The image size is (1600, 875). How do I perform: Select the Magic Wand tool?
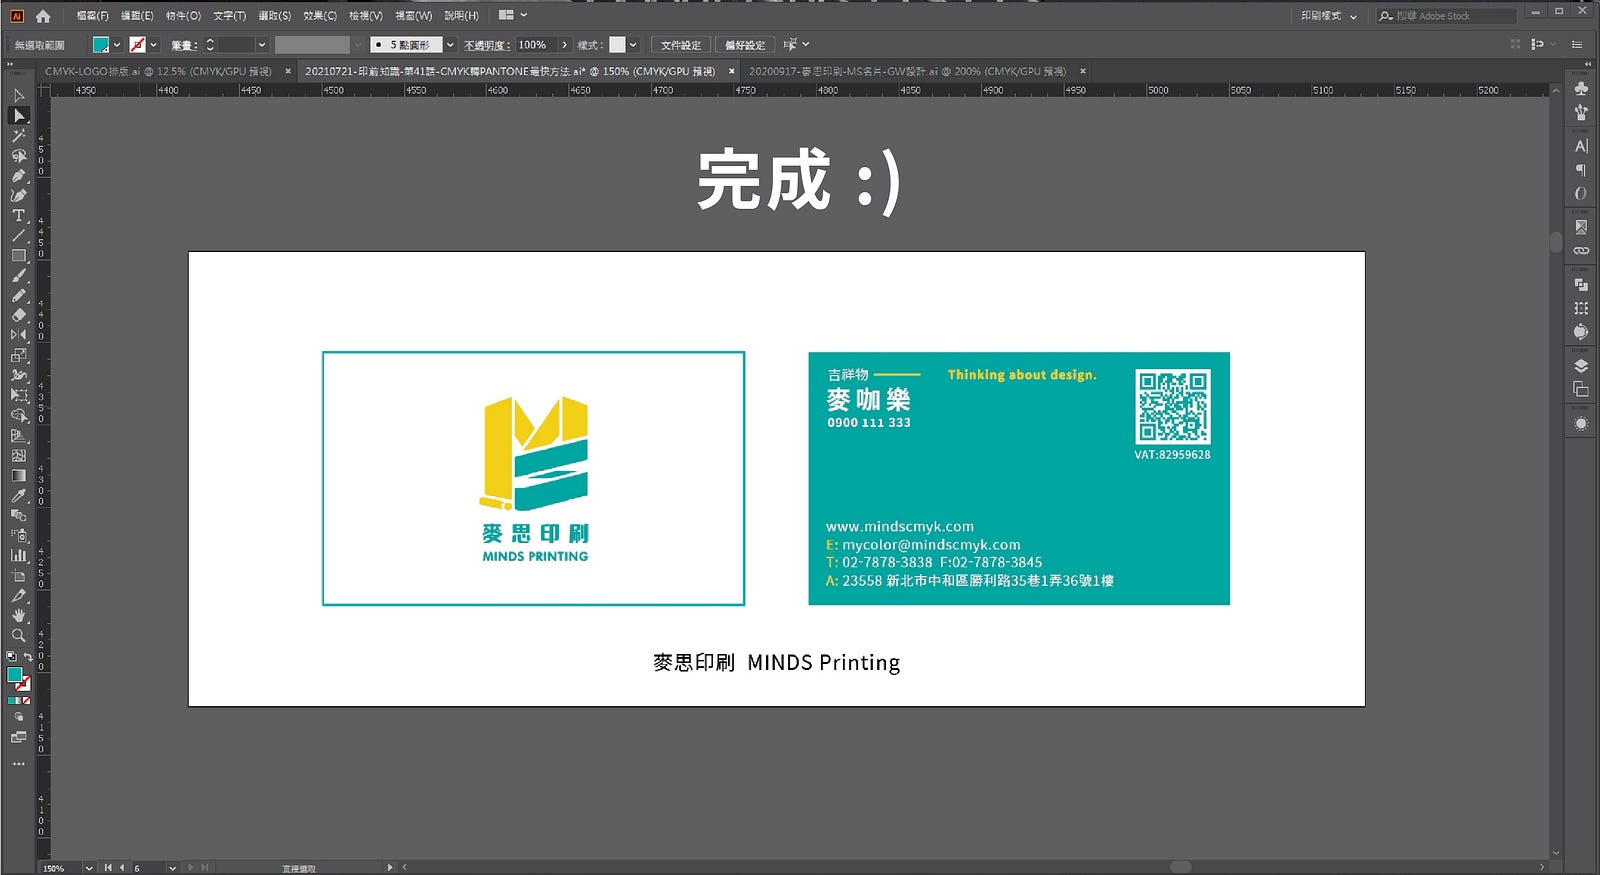(18, 136)
